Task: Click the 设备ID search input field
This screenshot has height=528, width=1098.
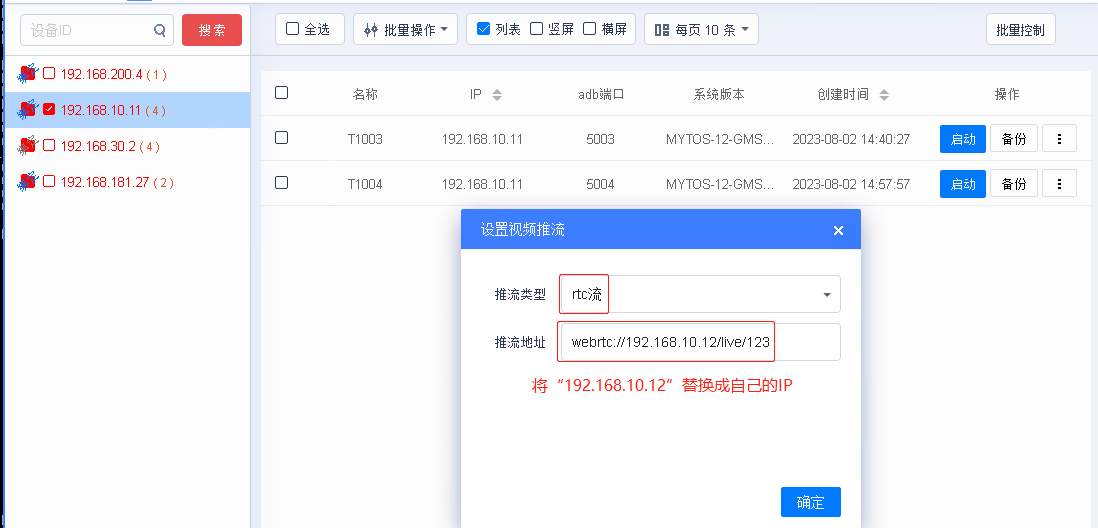Action: pos(97,30)
